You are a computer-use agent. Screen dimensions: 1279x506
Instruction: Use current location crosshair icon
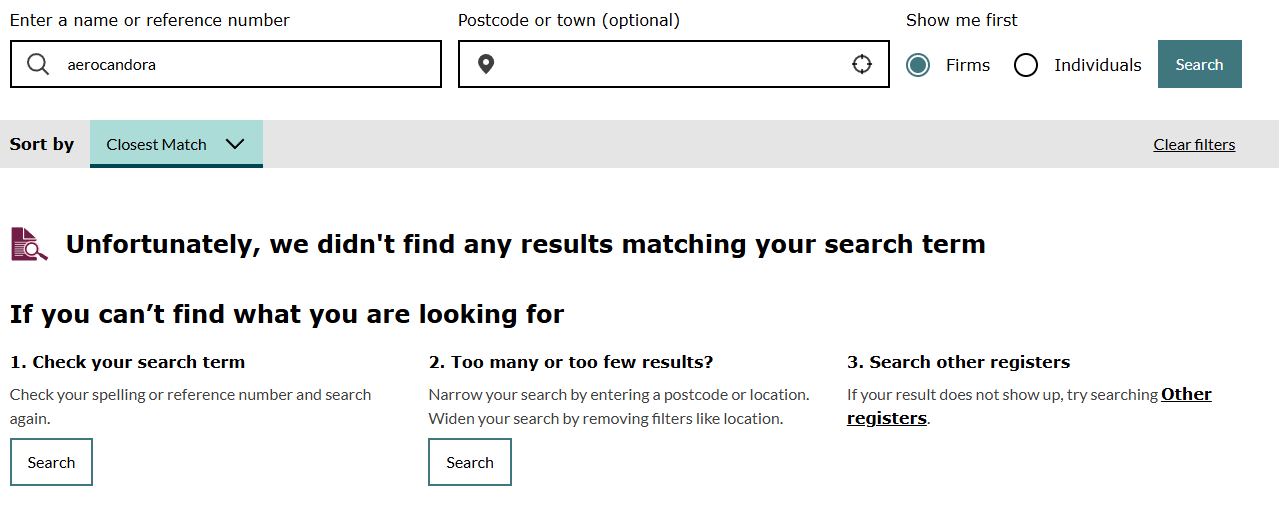[862, 65]
